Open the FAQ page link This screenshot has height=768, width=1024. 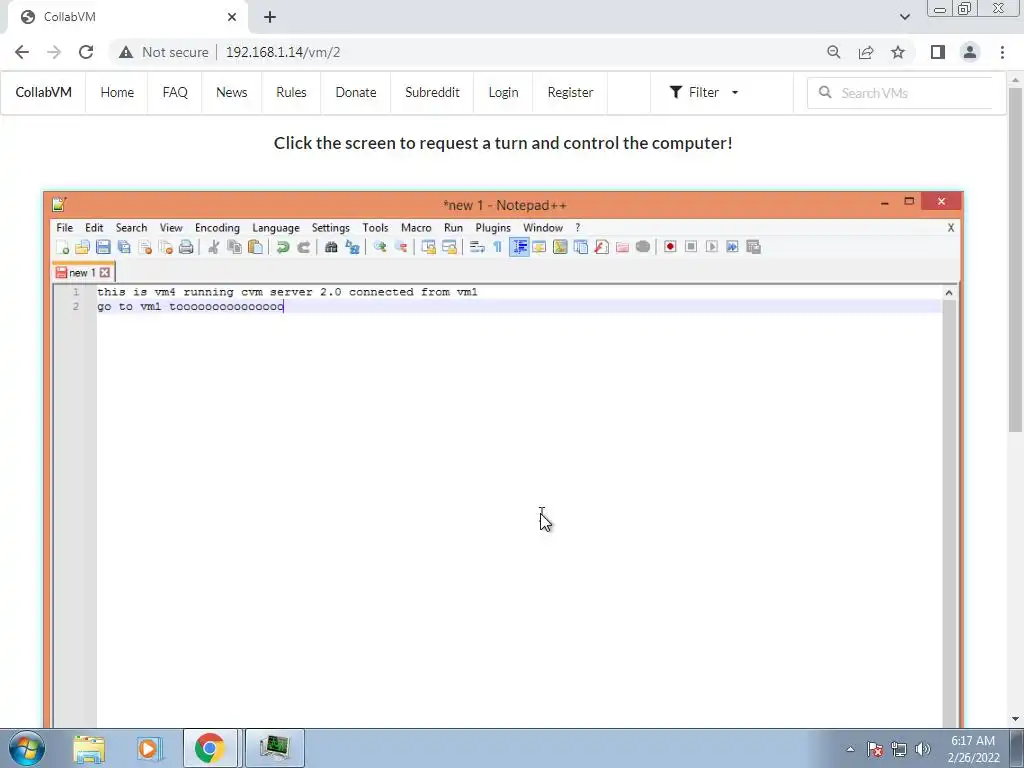tap(175, 93)
